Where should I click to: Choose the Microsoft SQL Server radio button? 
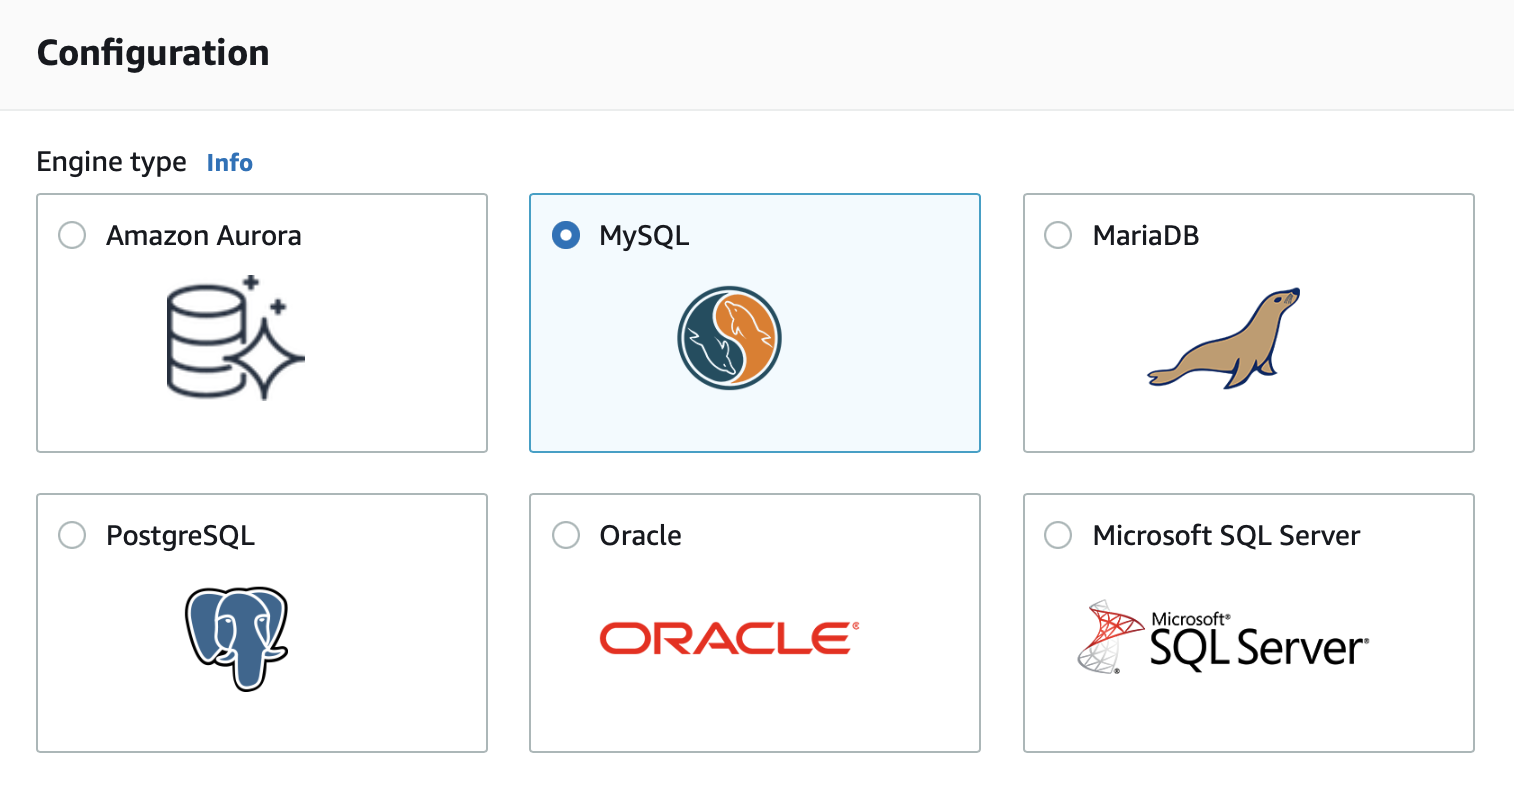pyautogui.click(x=1058, y=535)
